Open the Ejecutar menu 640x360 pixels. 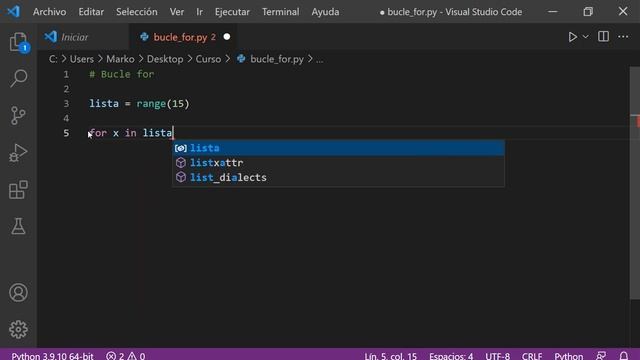[232, 12]
